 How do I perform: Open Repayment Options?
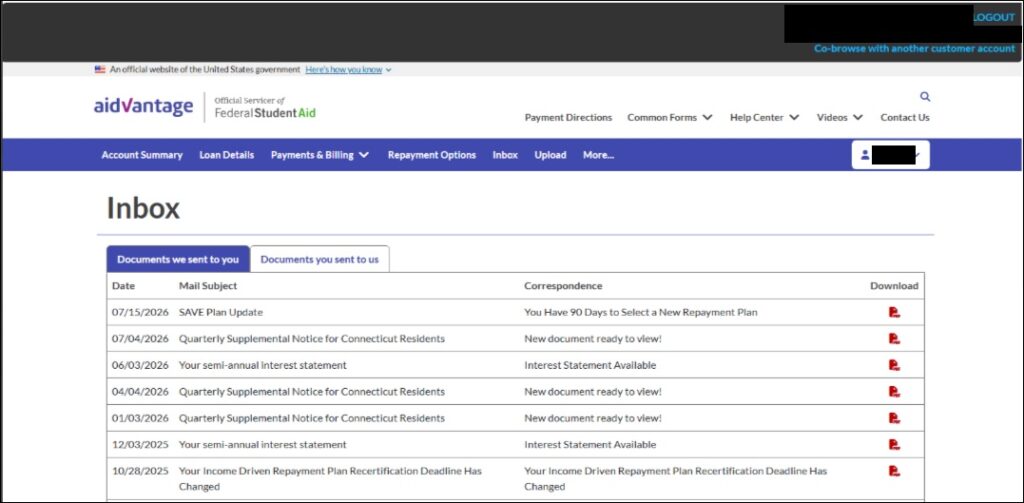click(x=432, y=155)
